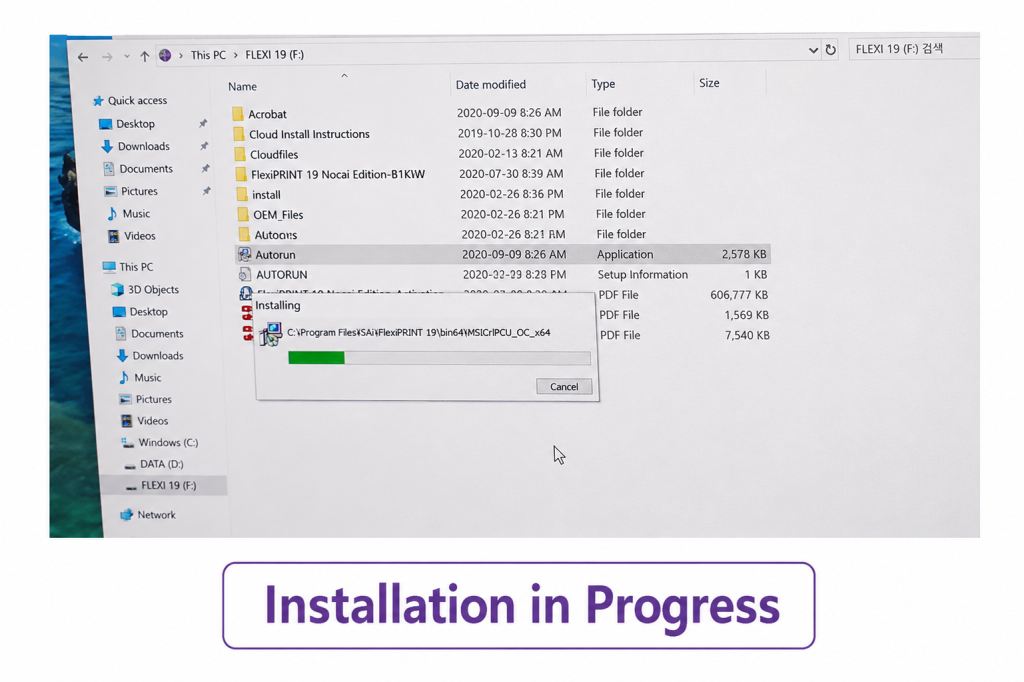This screenshot has width=1024, height=682.
Task: Open Downloads under This PC
Action: click(150, 356)
